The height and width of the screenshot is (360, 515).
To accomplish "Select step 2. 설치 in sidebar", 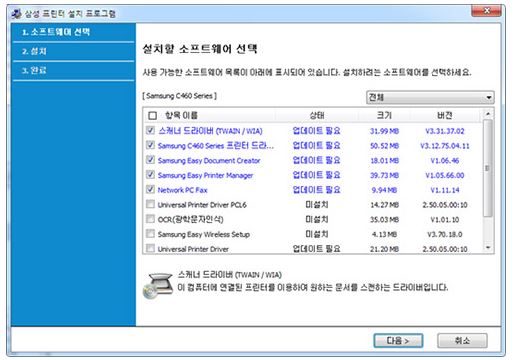I will click(x=73, y=51).
